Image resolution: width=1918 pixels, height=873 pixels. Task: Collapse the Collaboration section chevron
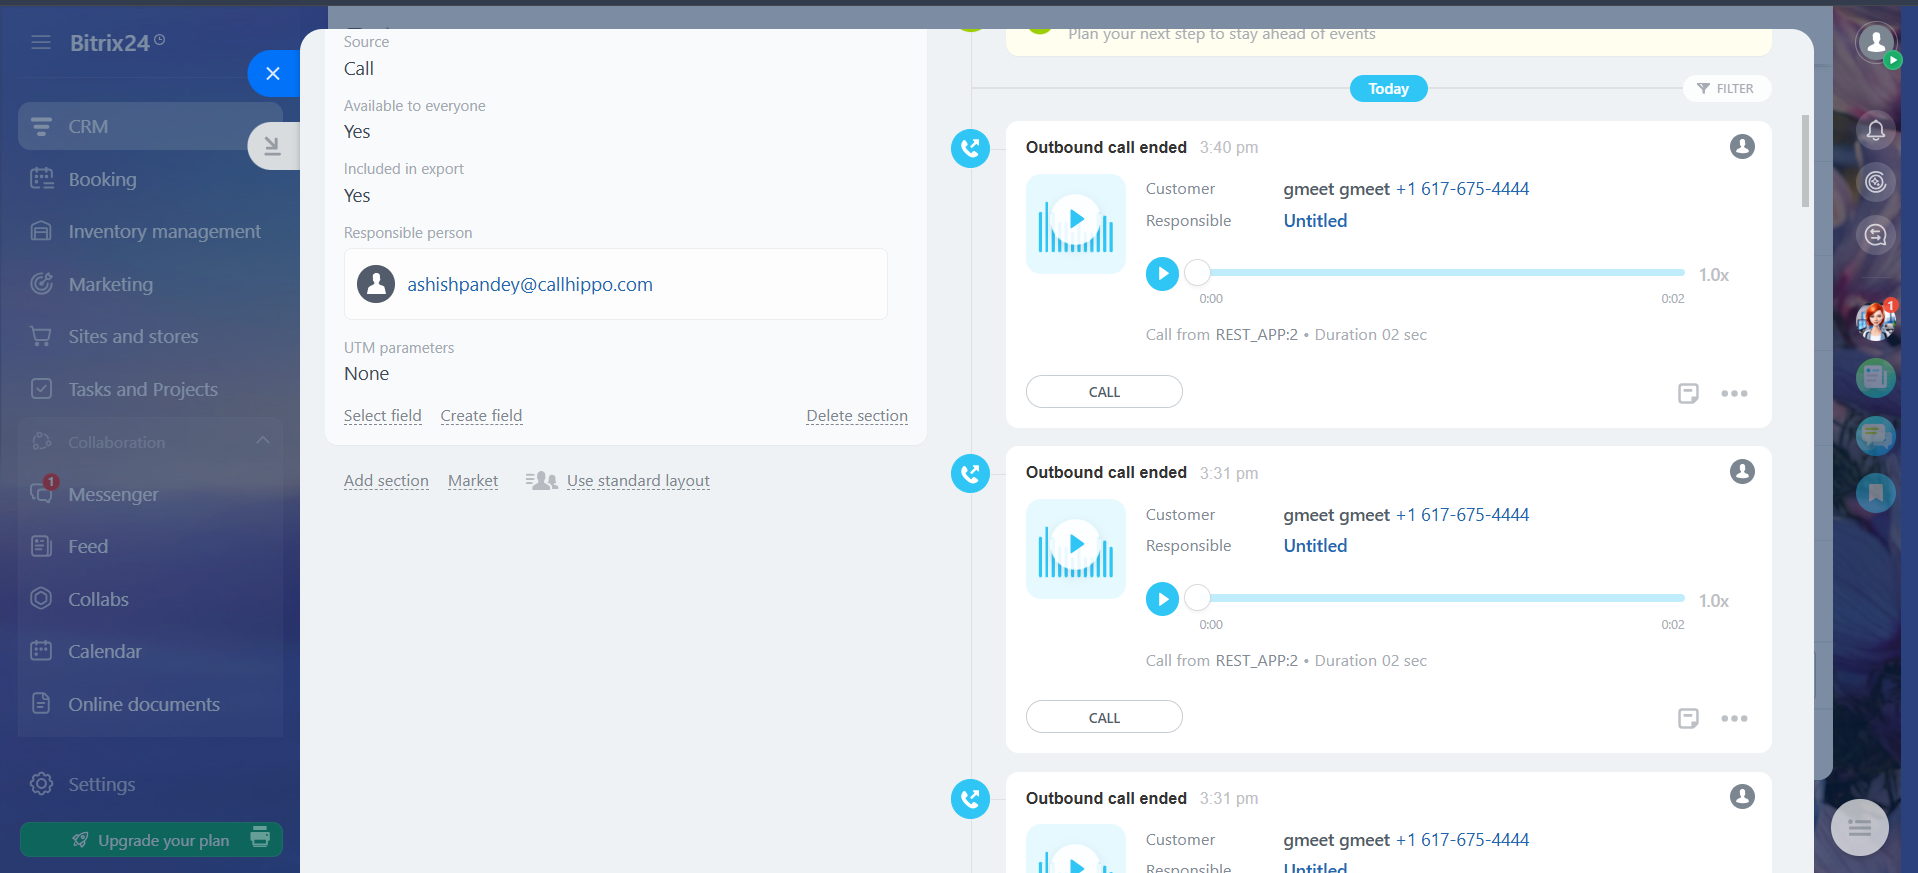(x=263, y=441)
